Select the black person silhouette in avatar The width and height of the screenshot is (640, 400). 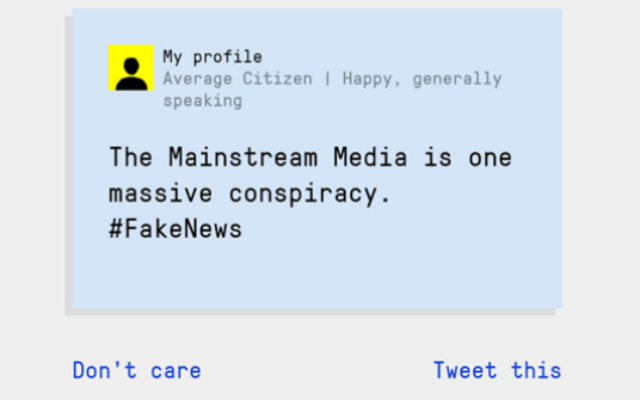pos(131,74)
